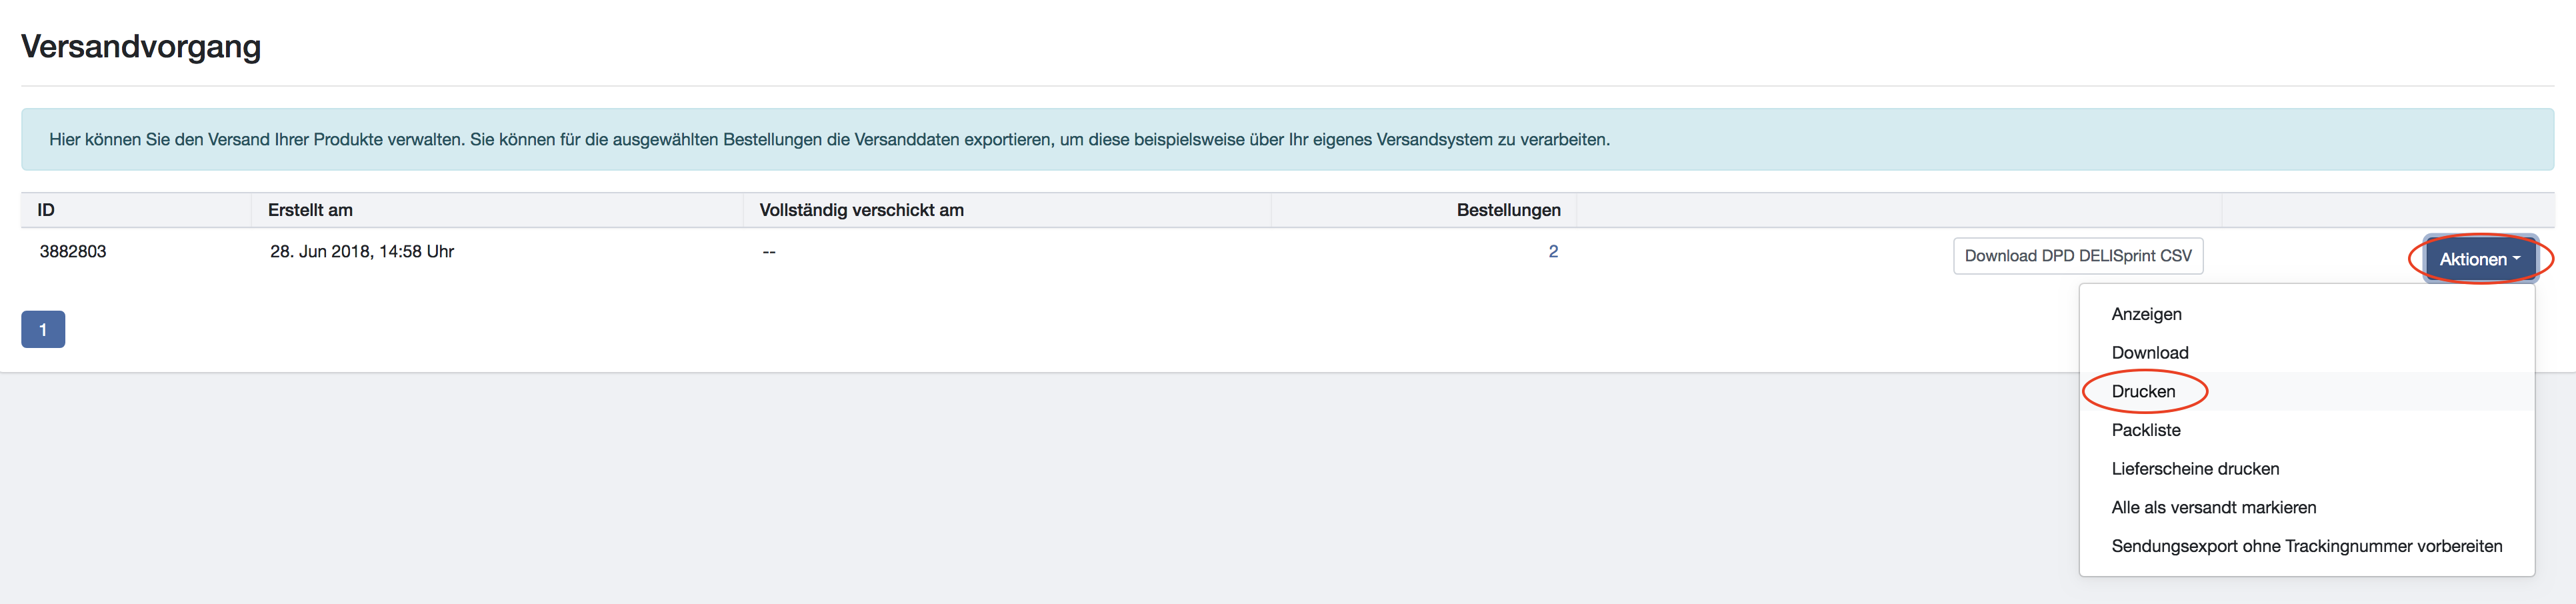The height and width of the screenshot is (604, 2576).
Task: Go to pagination page 1
Action: tap(43, 329)
